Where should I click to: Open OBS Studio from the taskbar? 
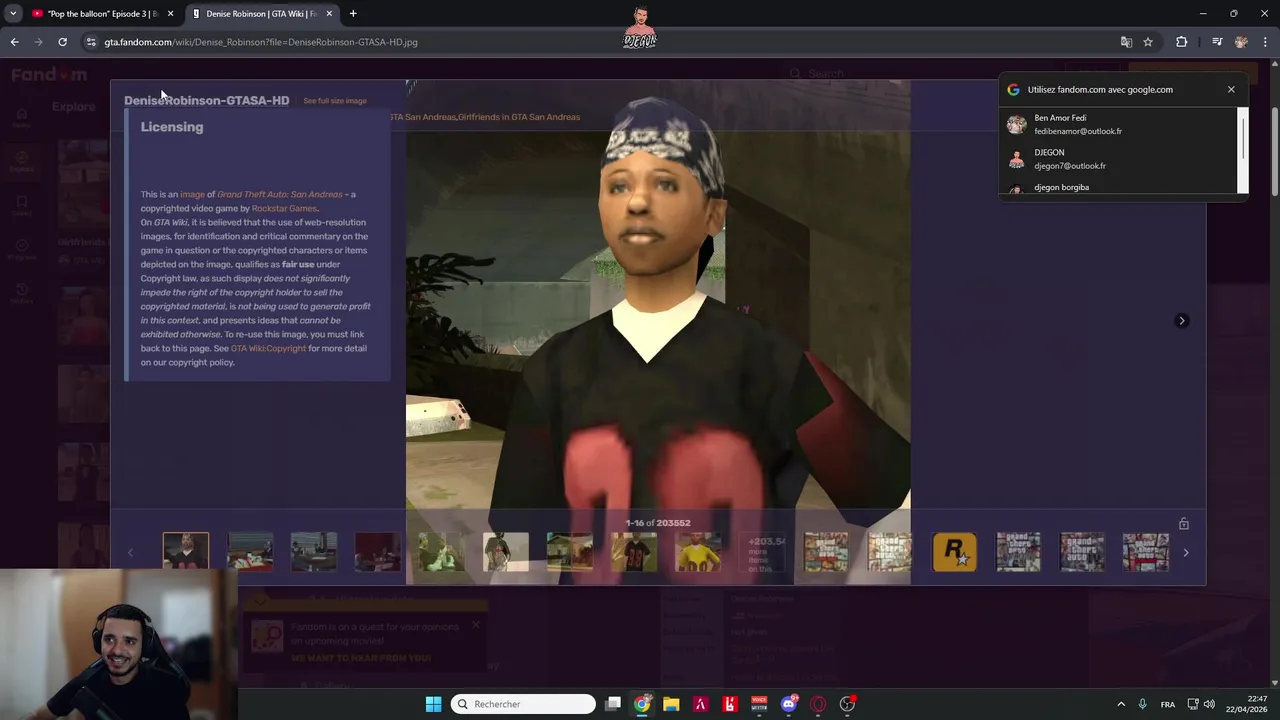tap(847, 704)
